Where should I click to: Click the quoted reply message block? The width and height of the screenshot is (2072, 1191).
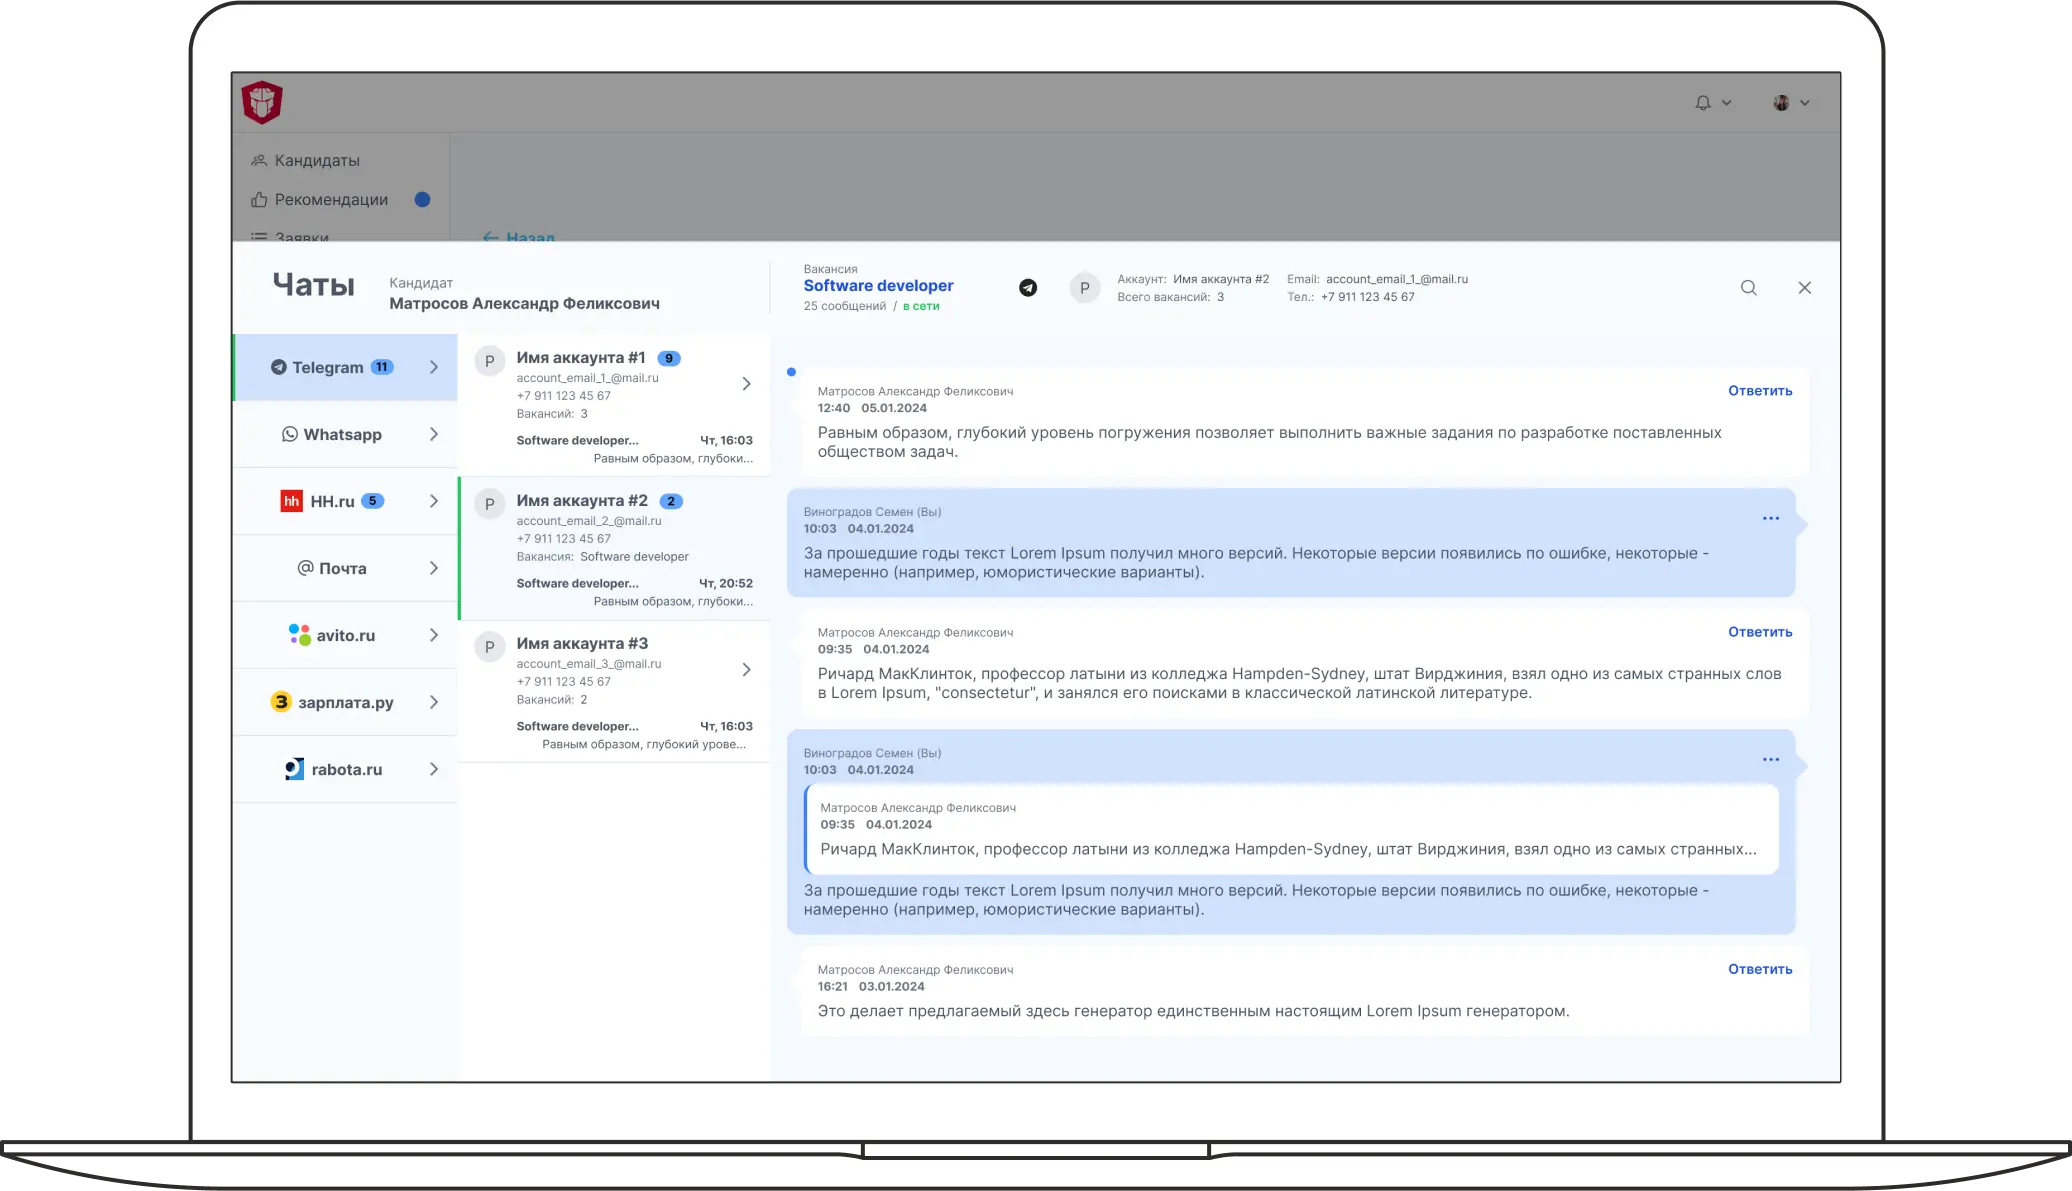pos(1290,830)
